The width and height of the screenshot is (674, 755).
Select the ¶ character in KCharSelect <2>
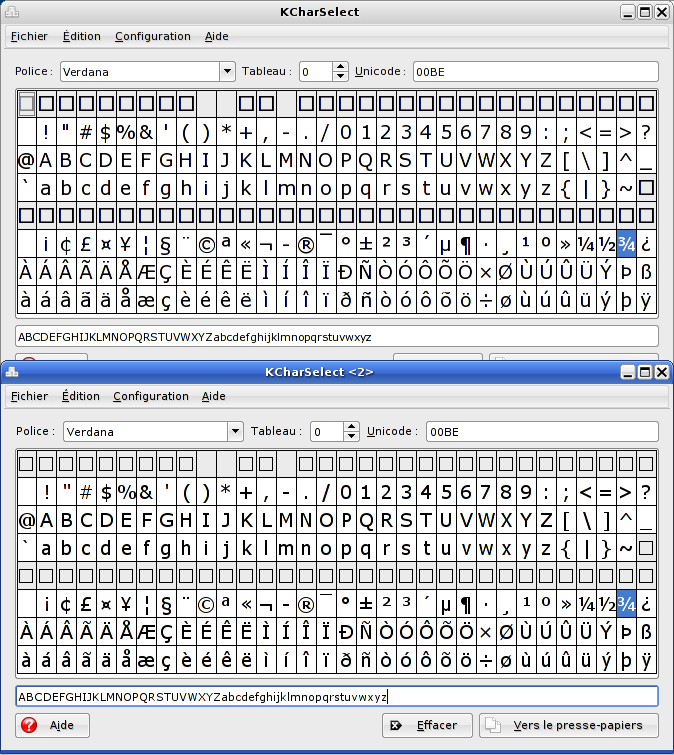(x=466, y=604)
